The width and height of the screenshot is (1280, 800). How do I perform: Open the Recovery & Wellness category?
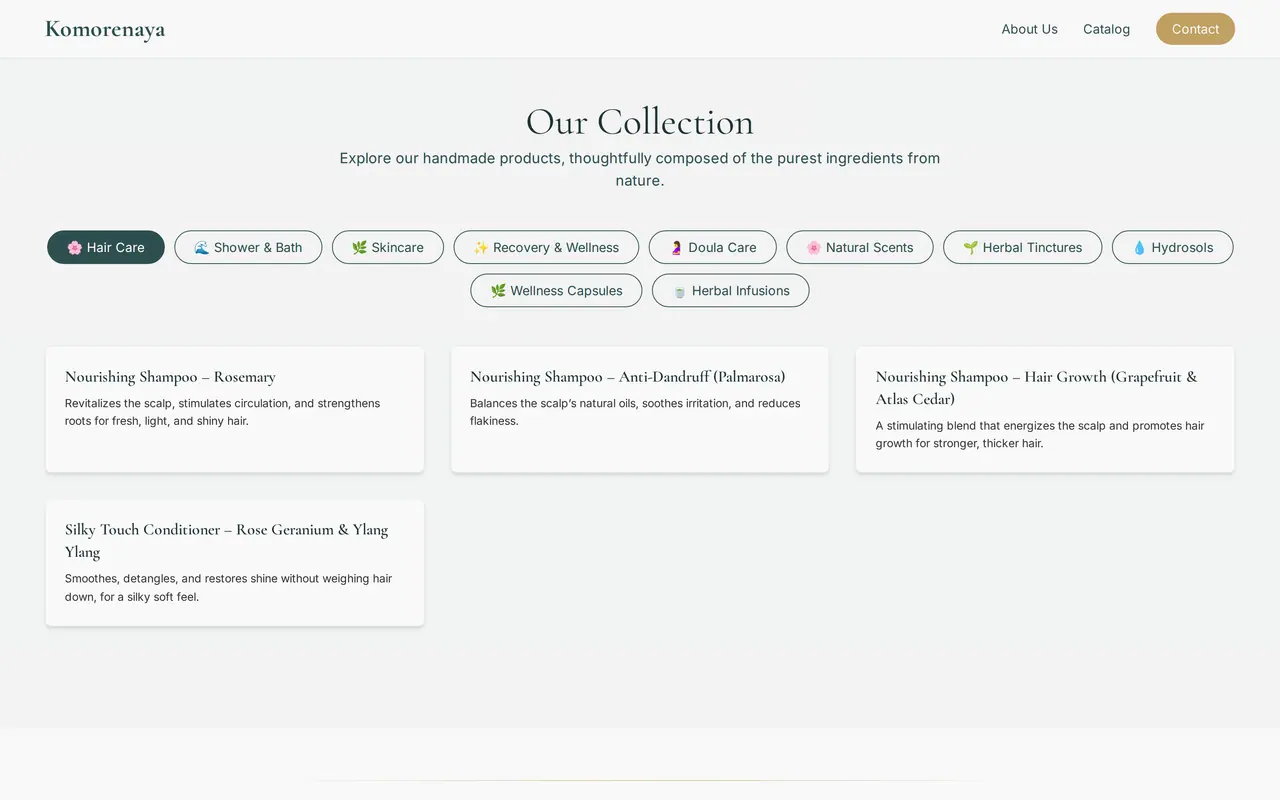pos(546,247)
